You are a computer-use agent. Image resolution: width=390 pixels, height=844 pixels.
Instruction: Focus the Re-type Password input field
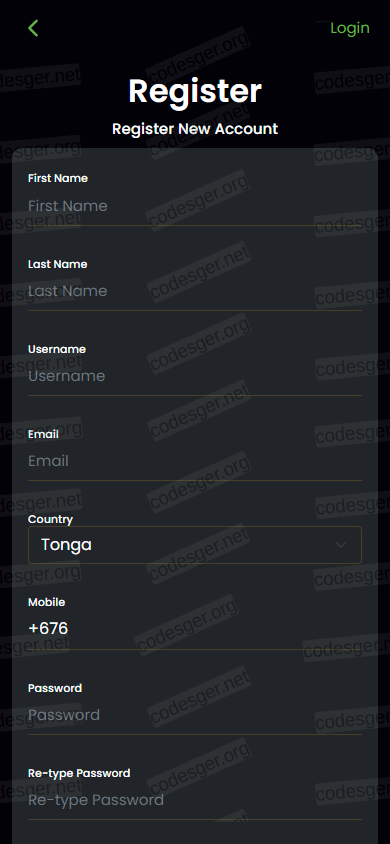pyautogui.click(x=195, y=800)
